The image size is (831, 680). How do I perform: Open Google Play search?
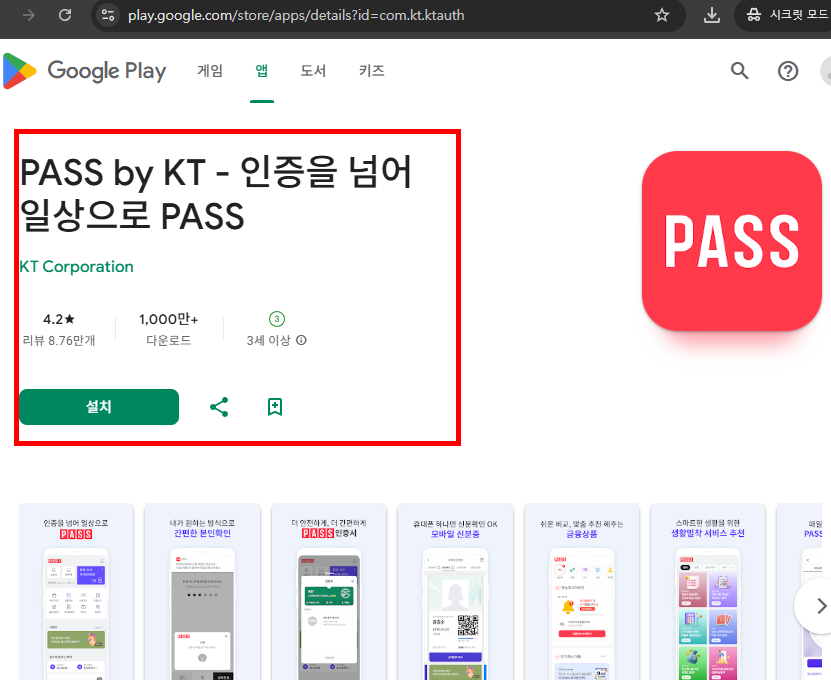point(739,71)
